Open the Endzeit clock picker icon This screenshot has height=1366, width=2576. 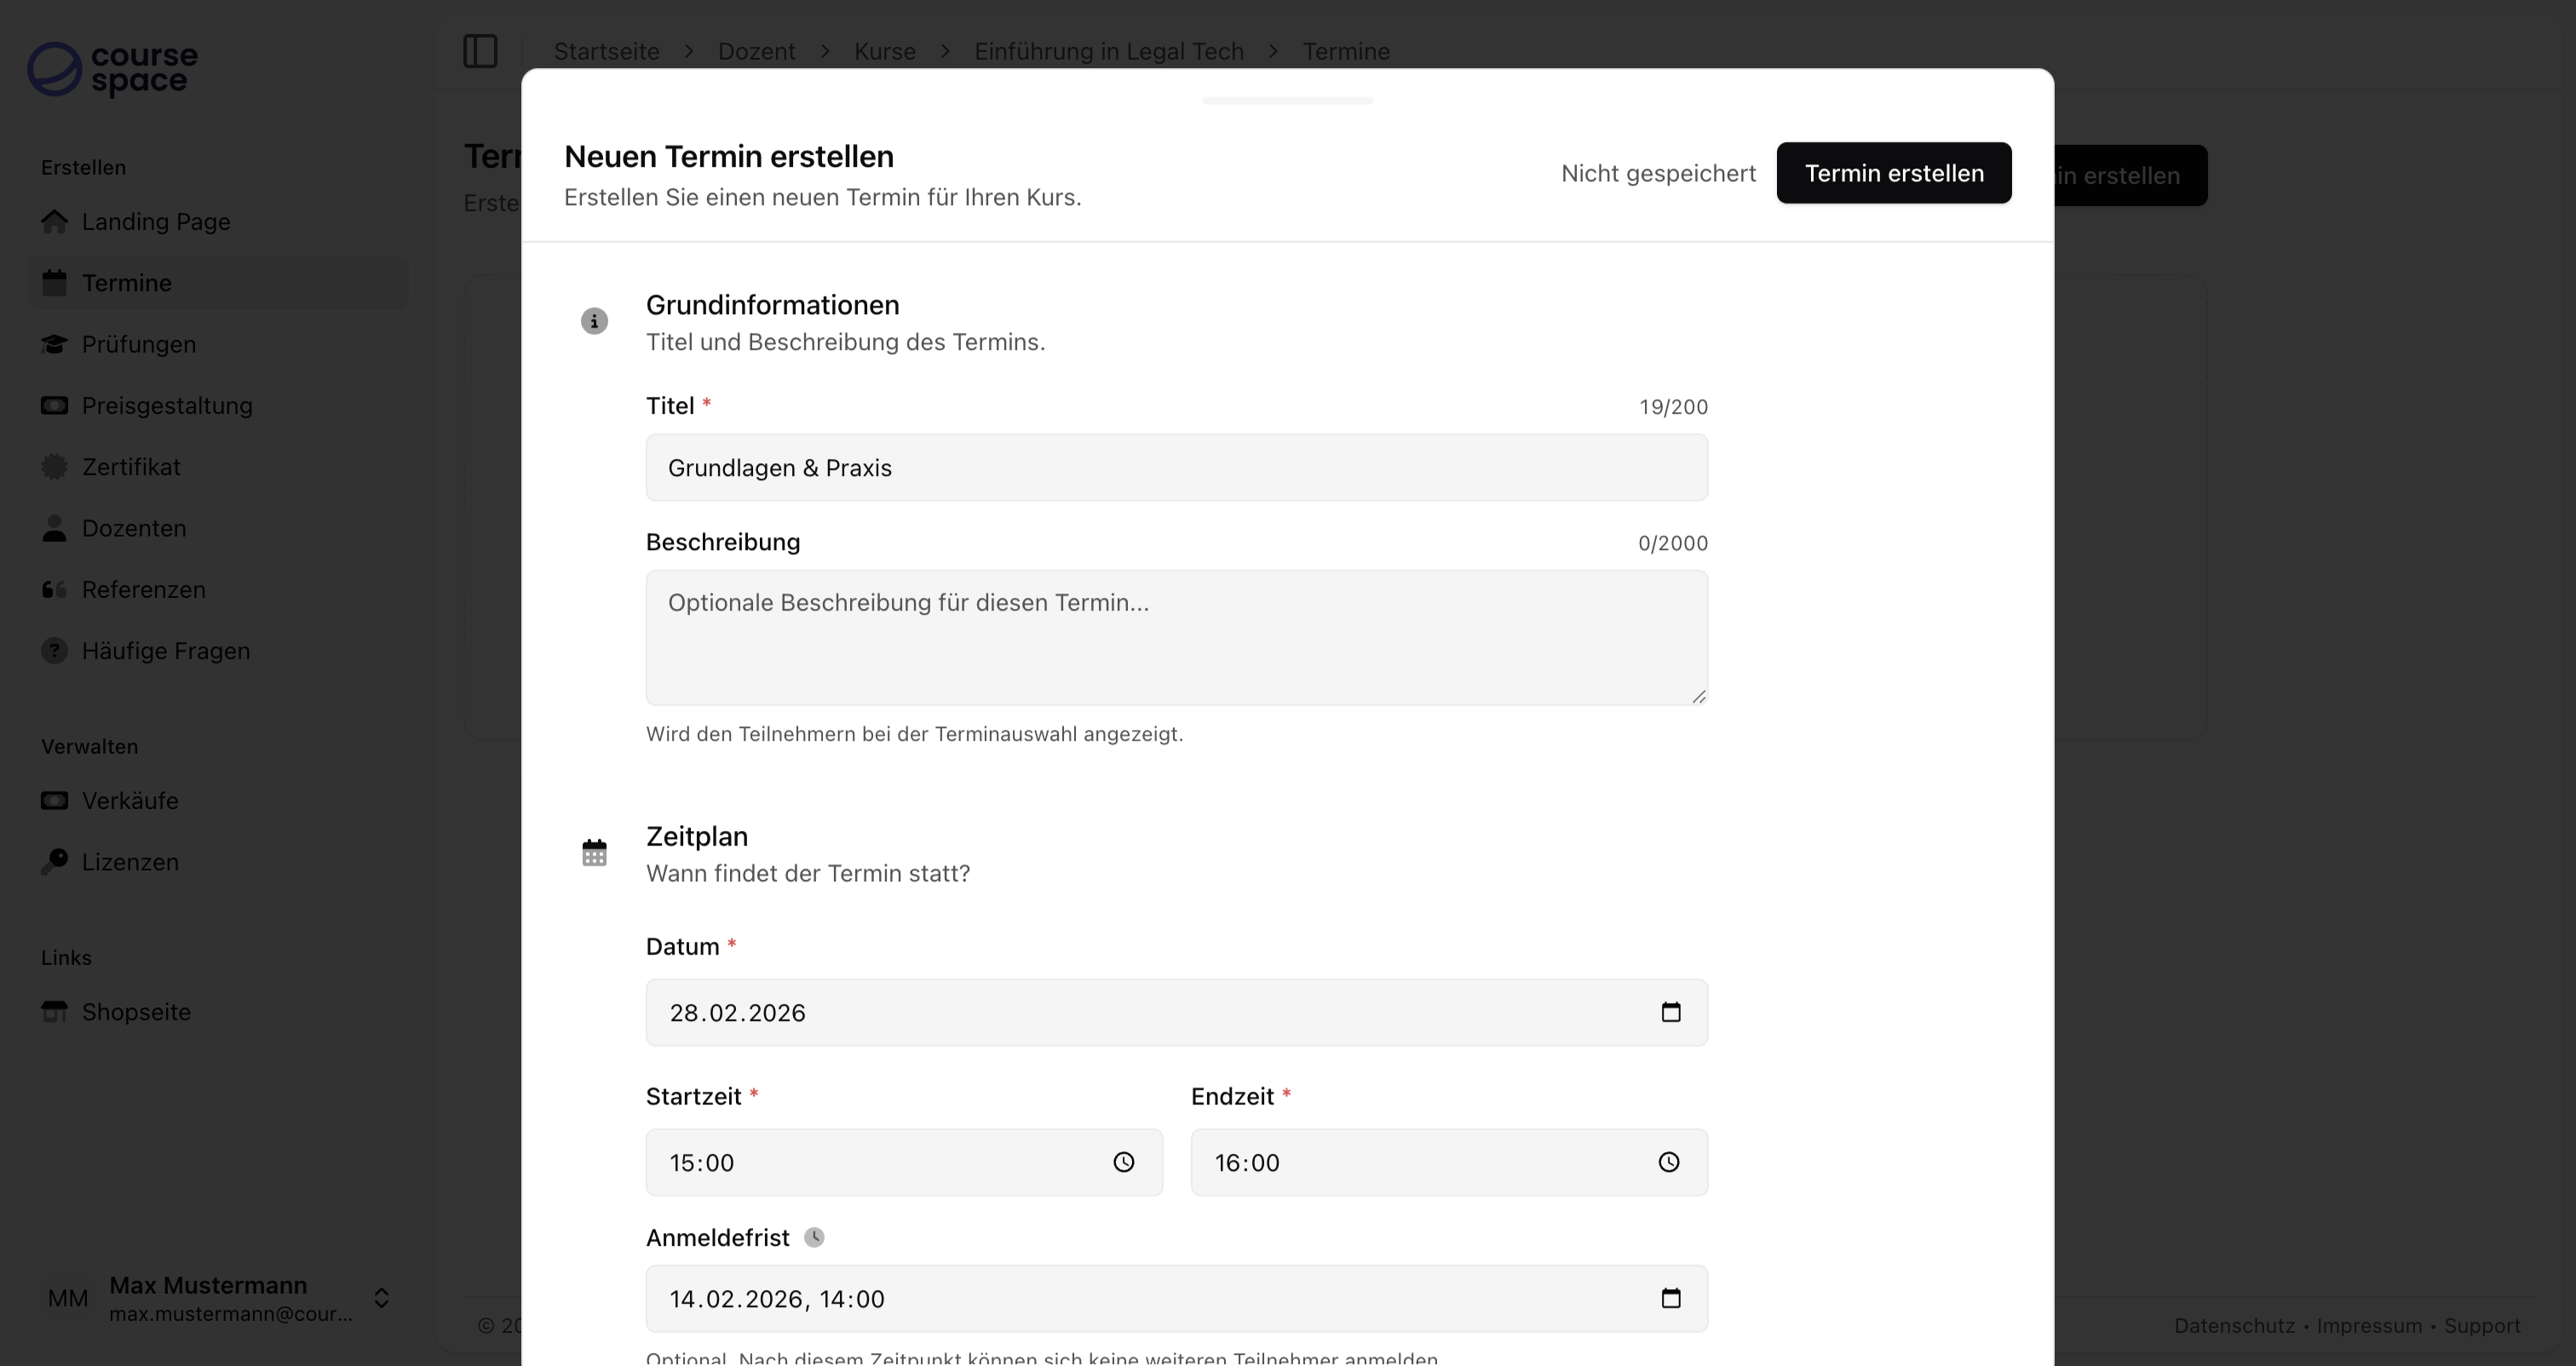(x=1668, y=1162)
